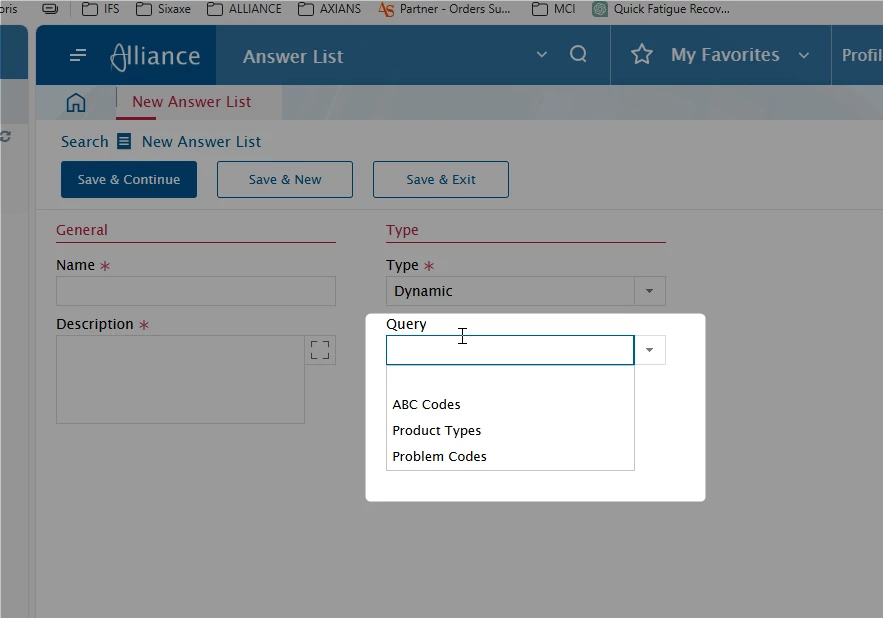
Task: Click the list icon beside Search
Action: coord(124,141)
